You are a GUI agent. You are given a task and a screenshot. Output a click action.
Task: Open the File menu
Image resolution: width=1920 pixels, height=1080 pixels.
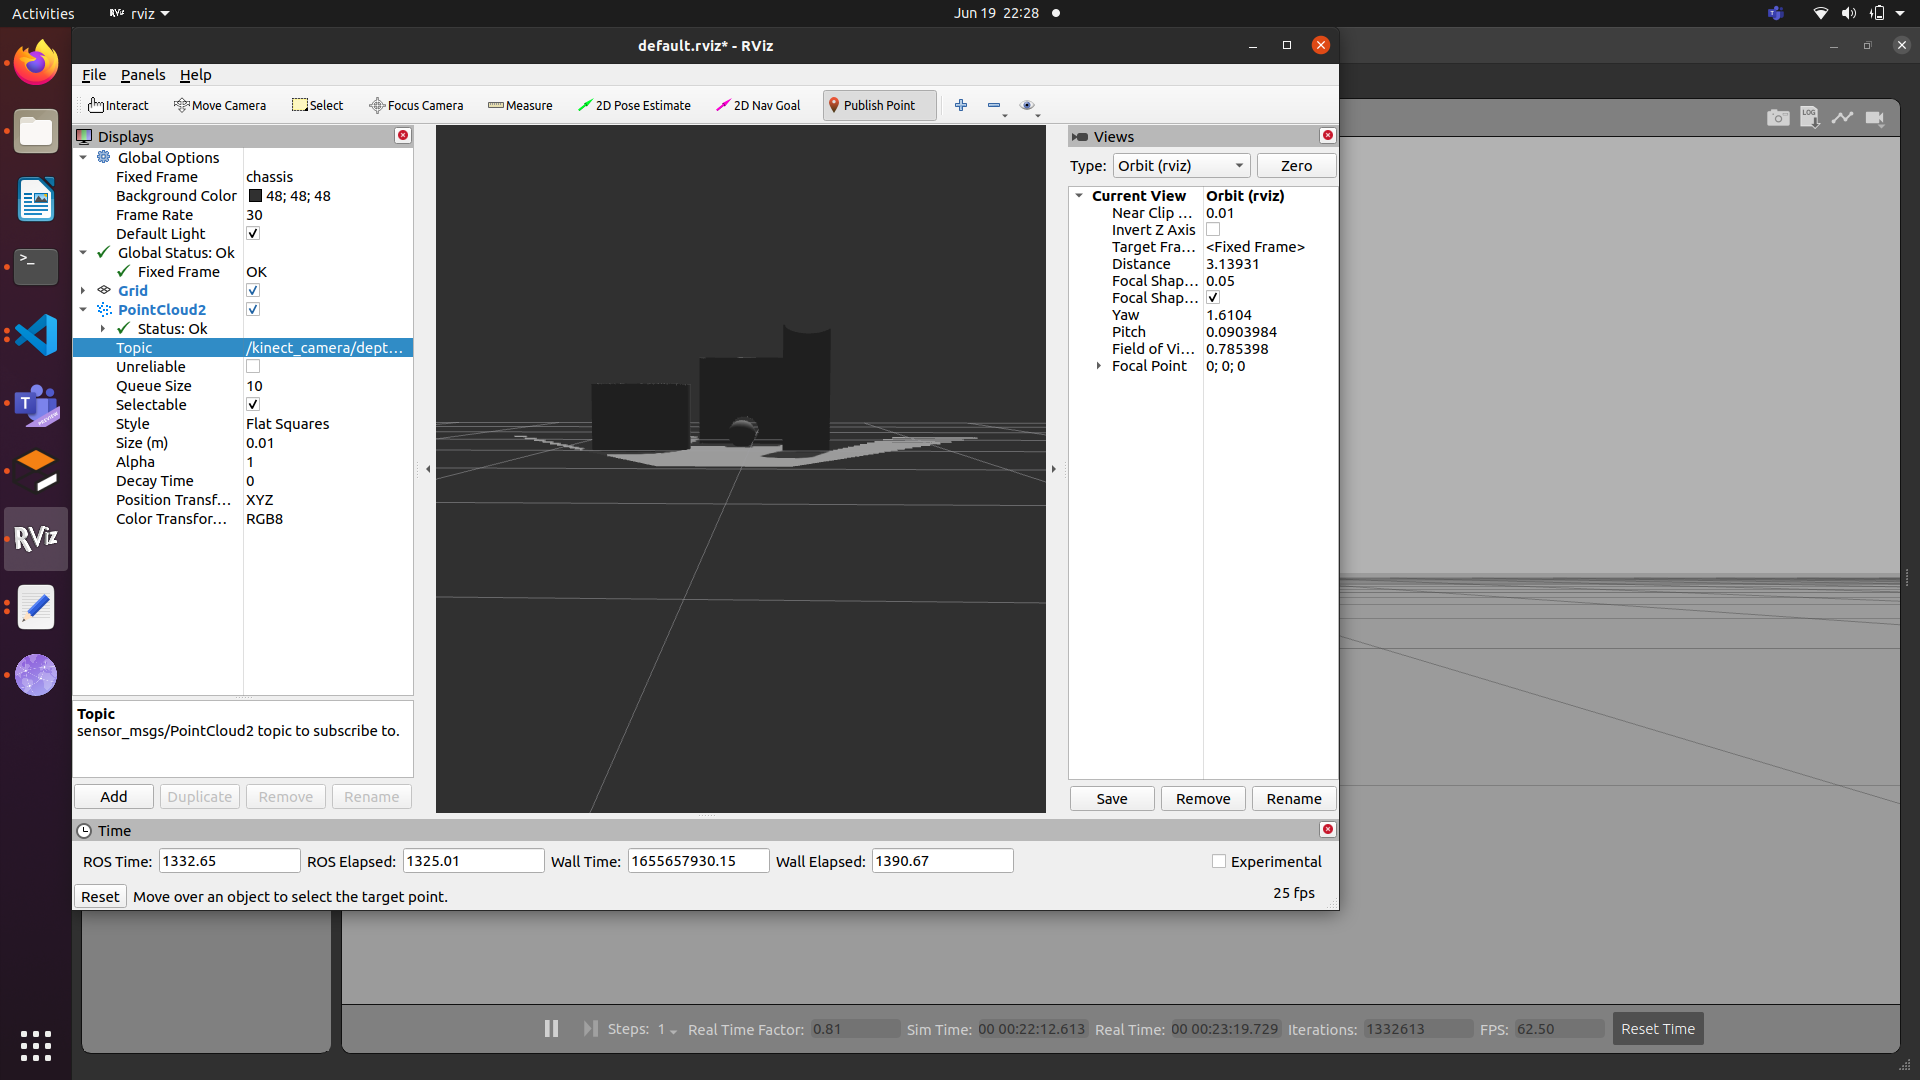point(94,75)
